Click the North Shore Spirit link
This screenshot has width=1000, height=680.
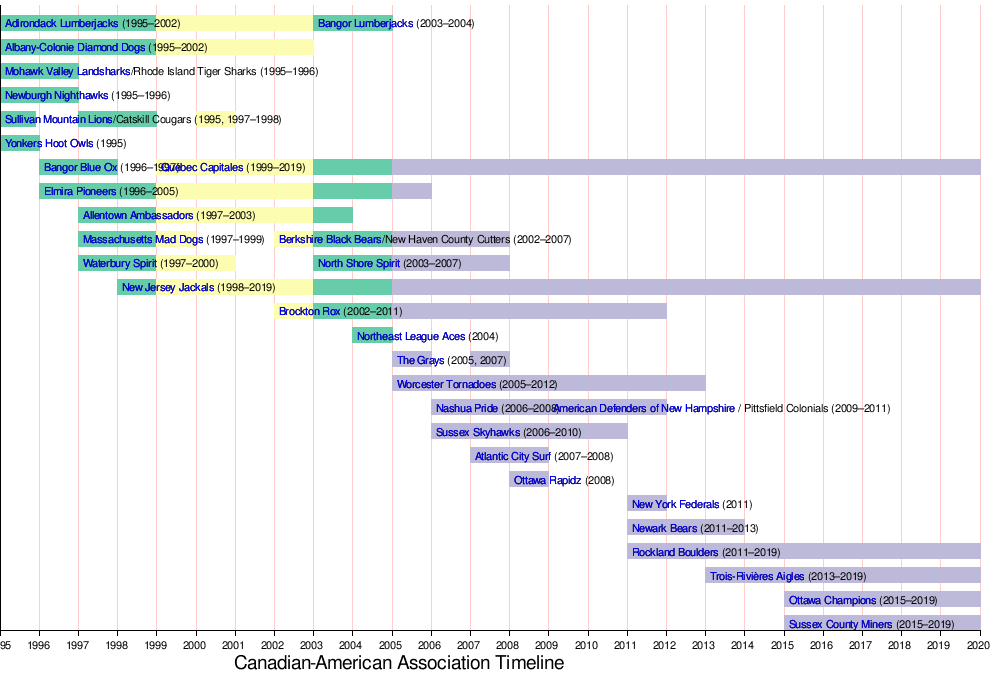(359, 263)
